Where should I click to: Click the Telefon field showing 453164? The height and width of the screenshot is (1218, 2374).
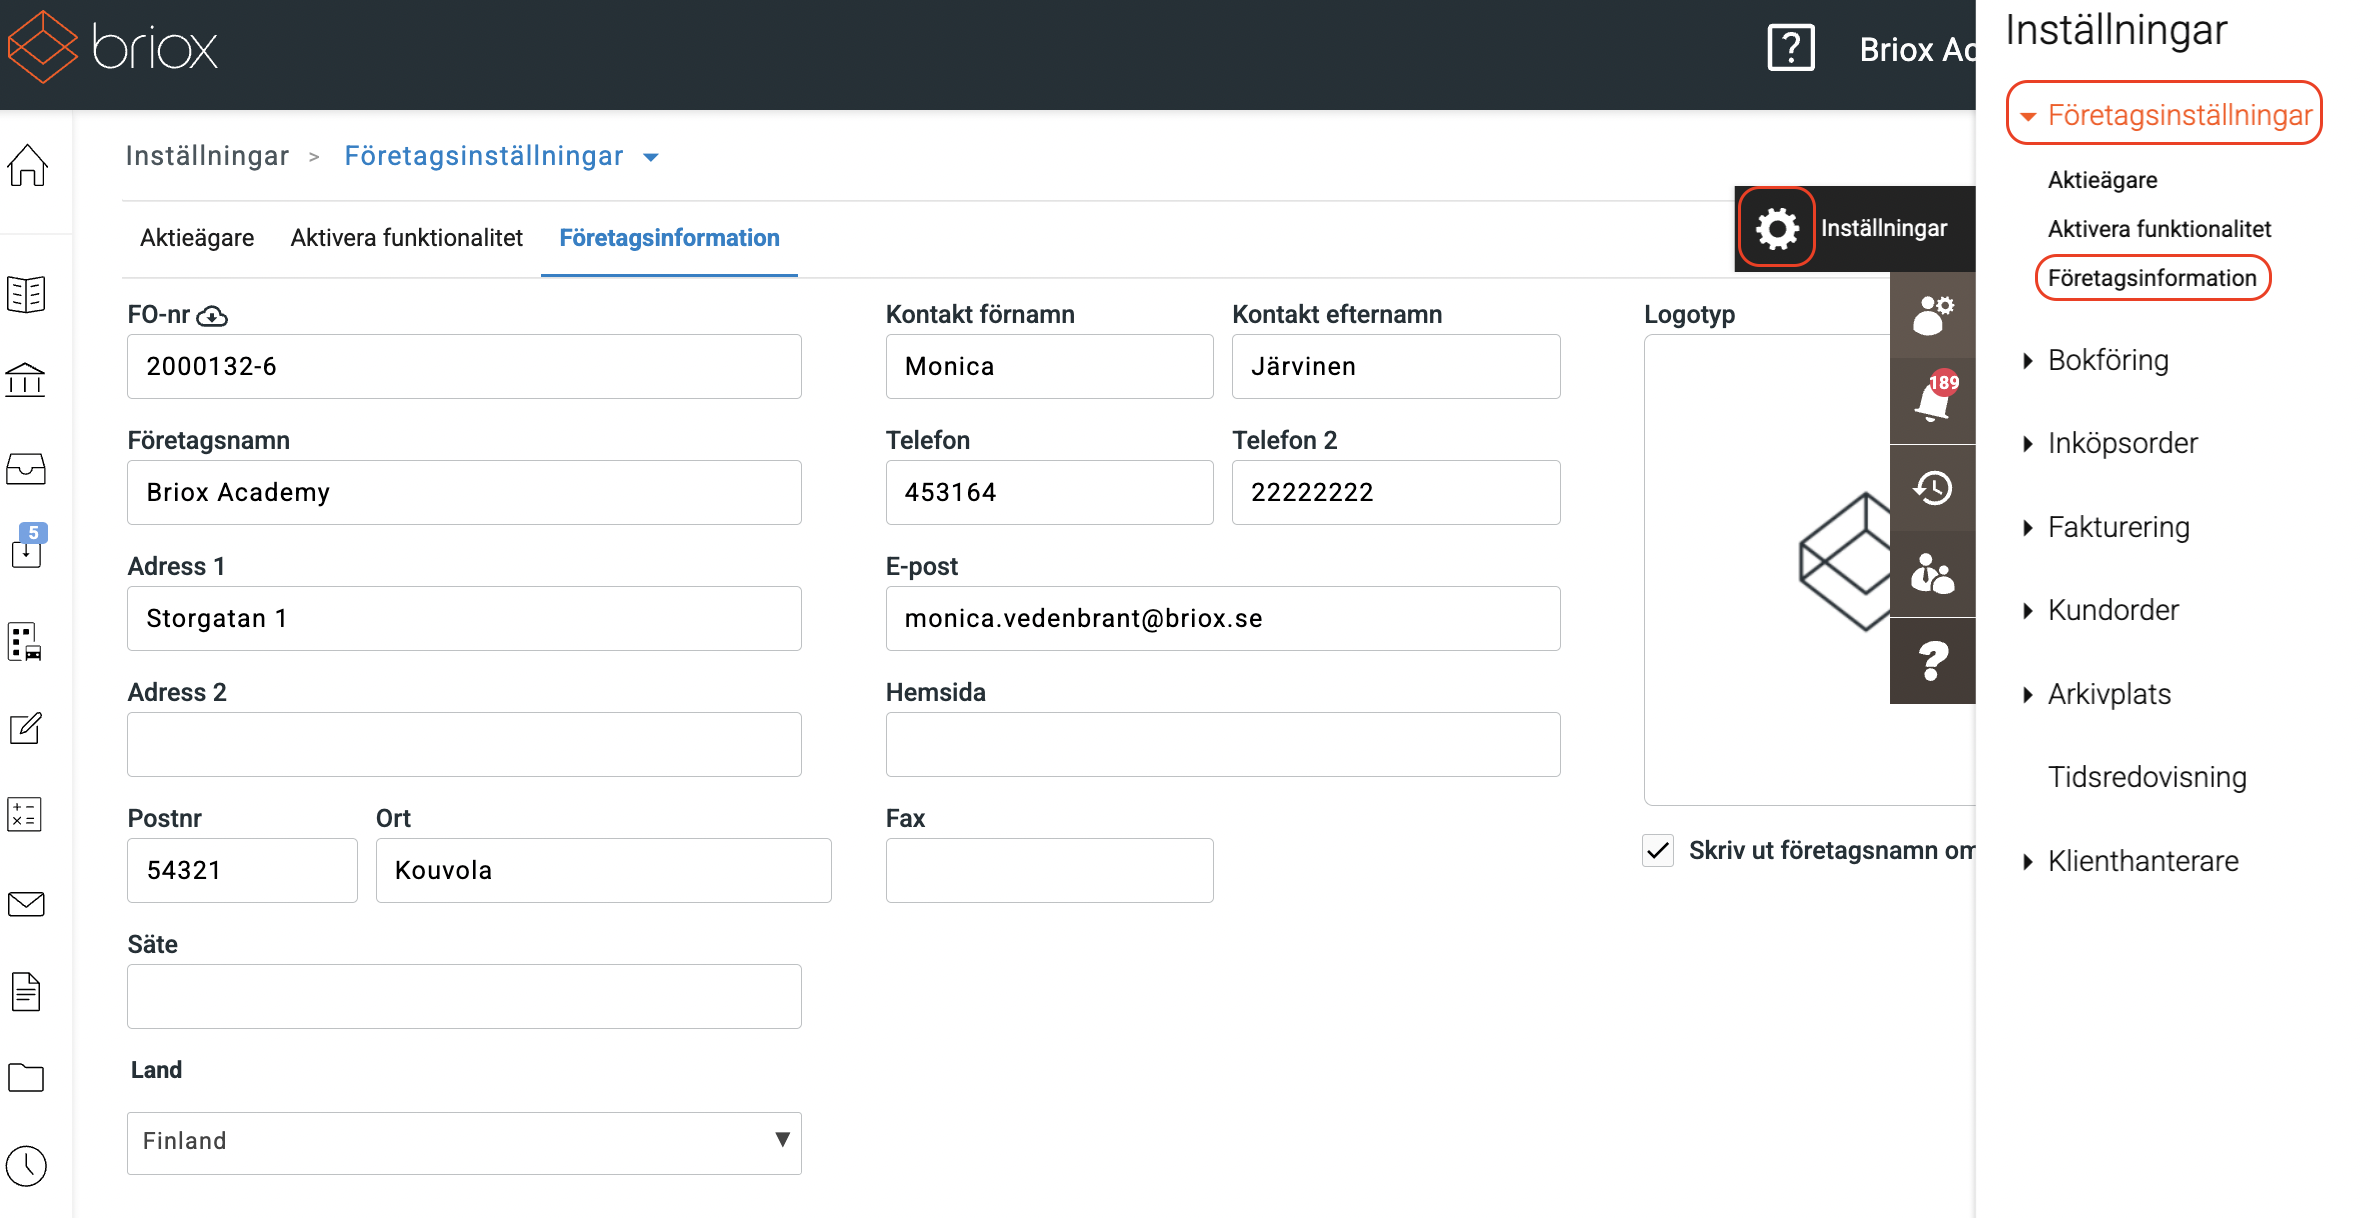(1049, 492)
